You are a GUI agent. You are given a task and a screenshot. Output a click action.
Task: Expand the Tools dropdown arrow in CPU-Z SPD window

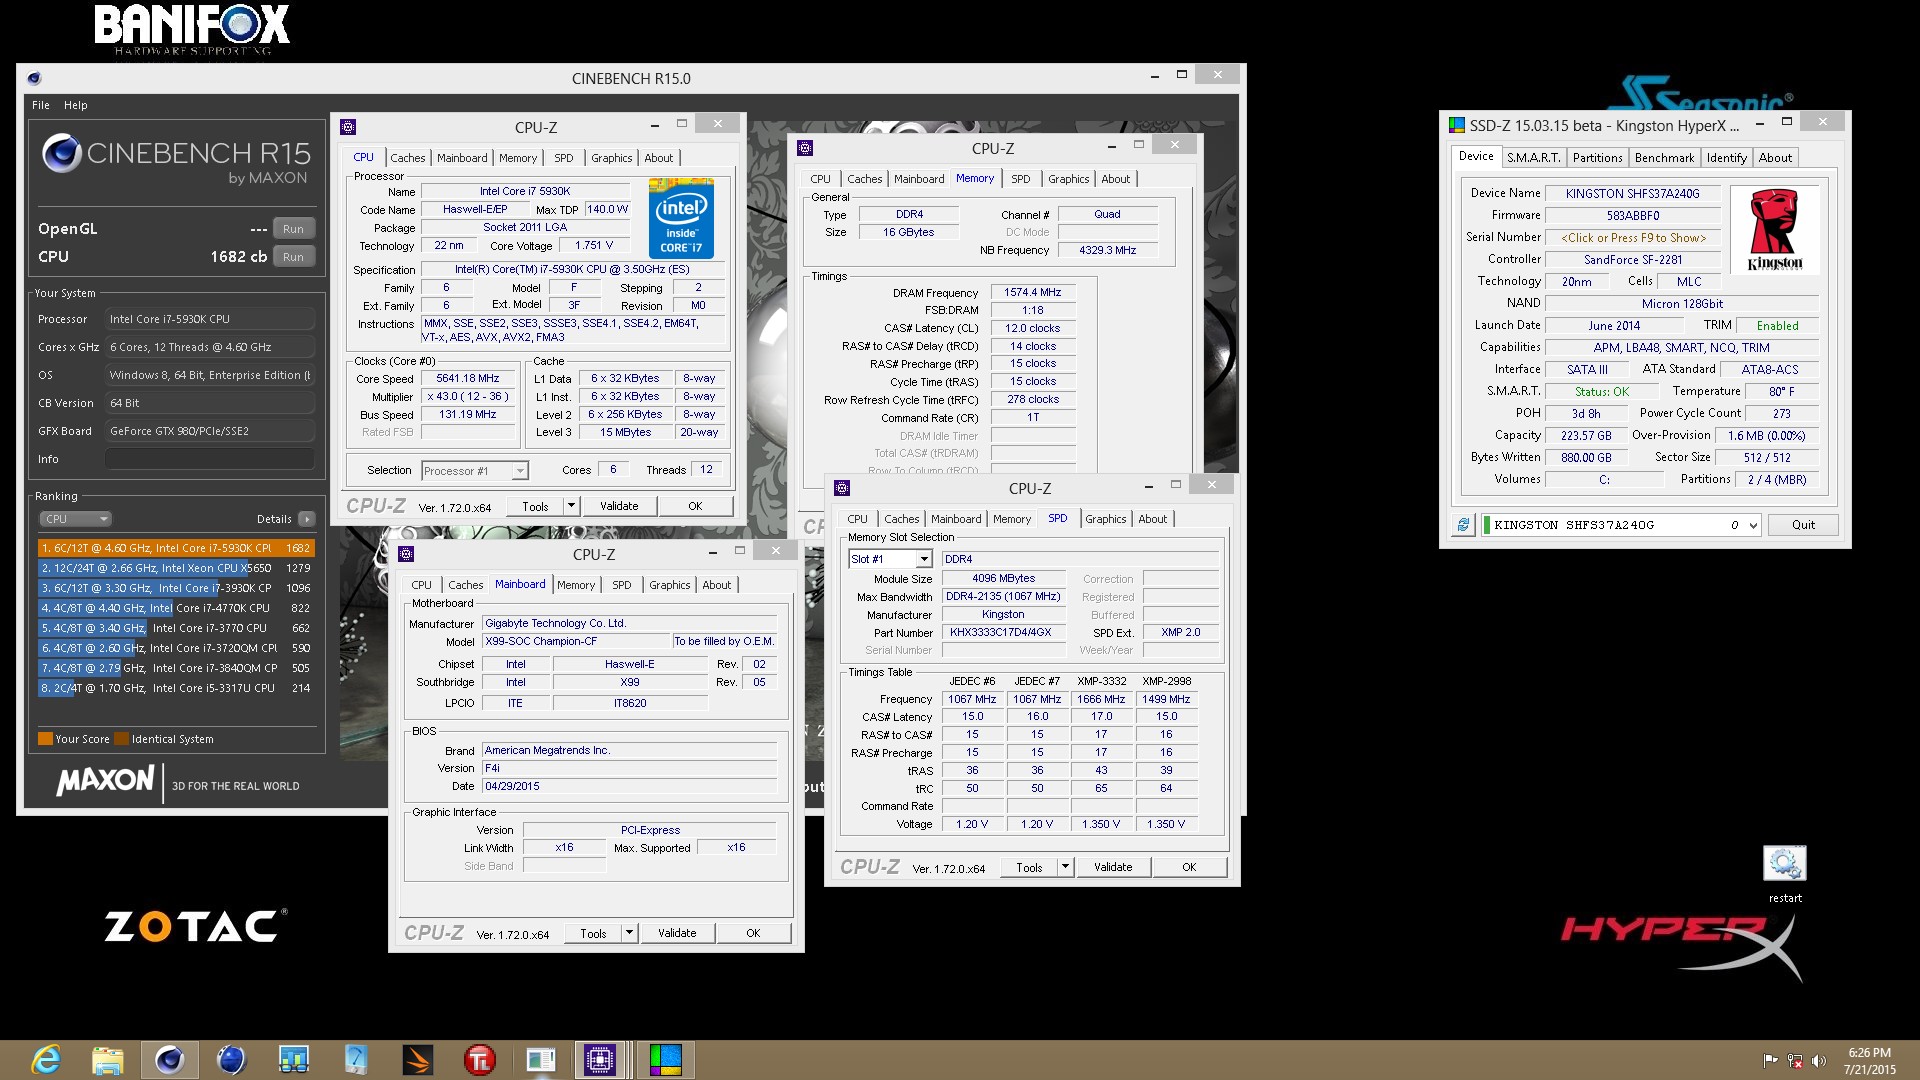coord(1065,867)
